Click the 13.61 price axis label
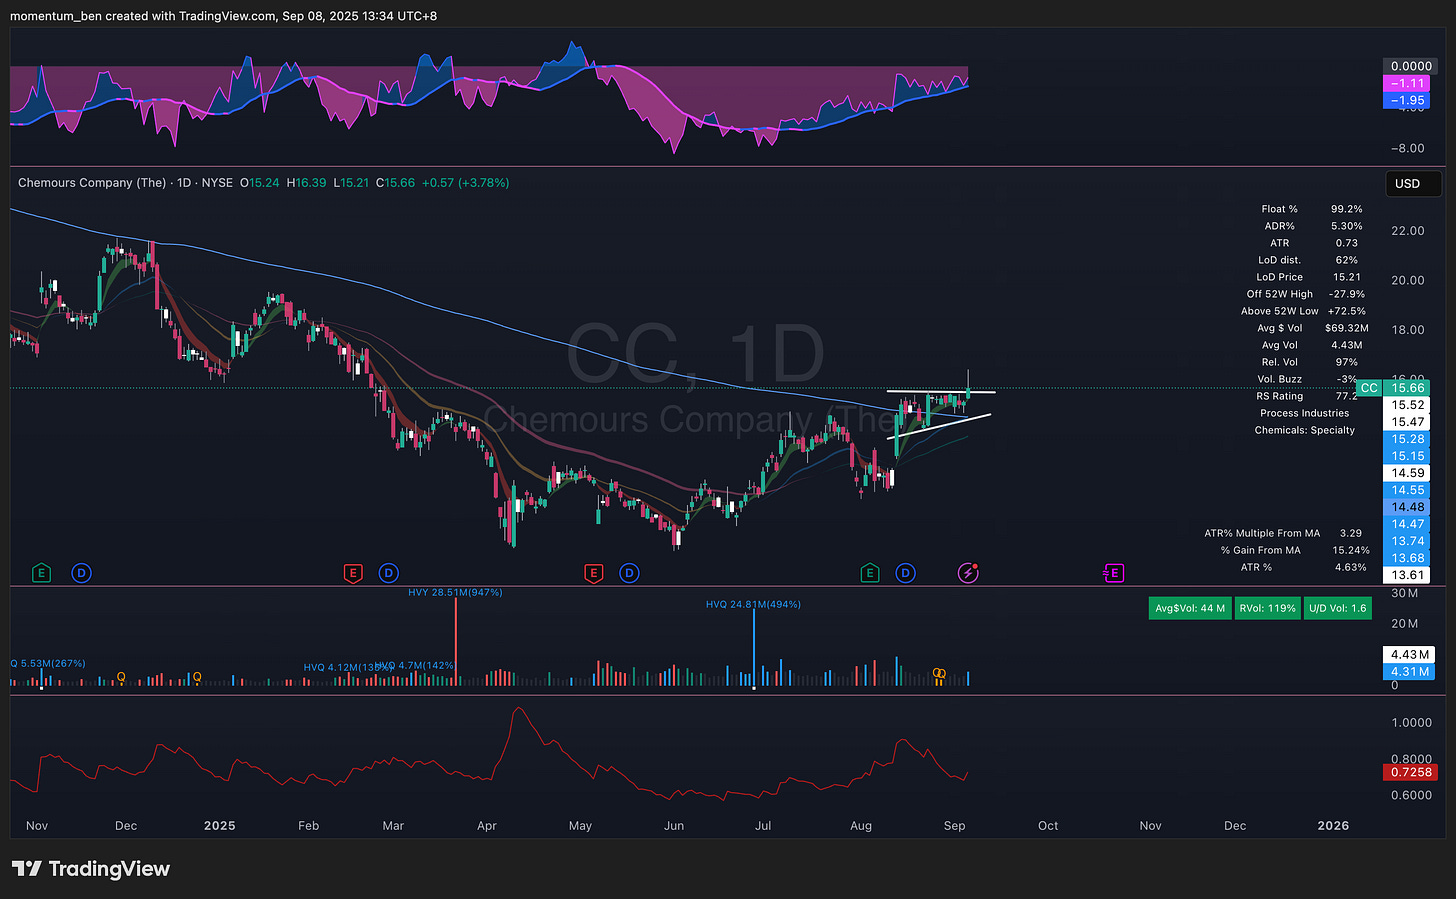The width and height of the screenshot is (1456, 899). click(1408, 575)
